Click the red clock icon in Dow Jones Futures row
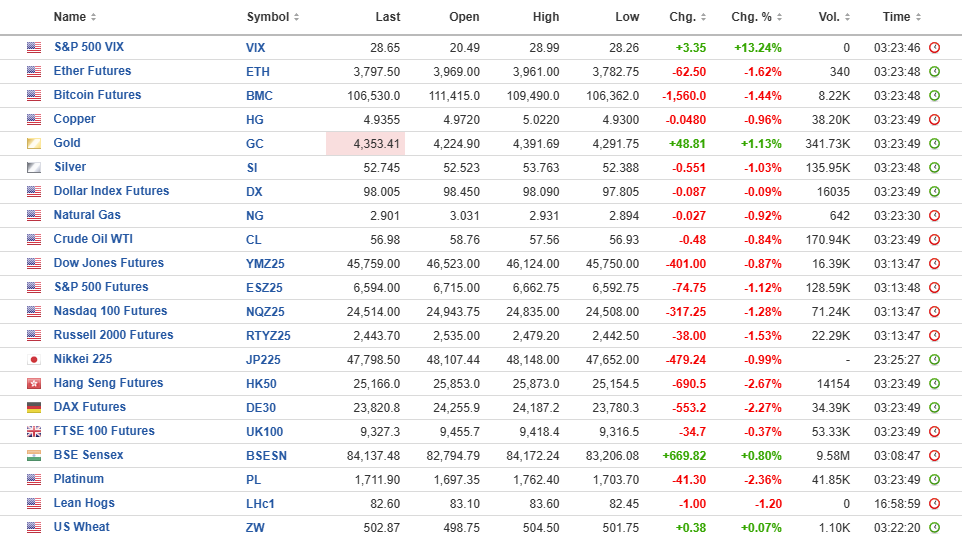This screenshot has width=962, height=546. 934,263
